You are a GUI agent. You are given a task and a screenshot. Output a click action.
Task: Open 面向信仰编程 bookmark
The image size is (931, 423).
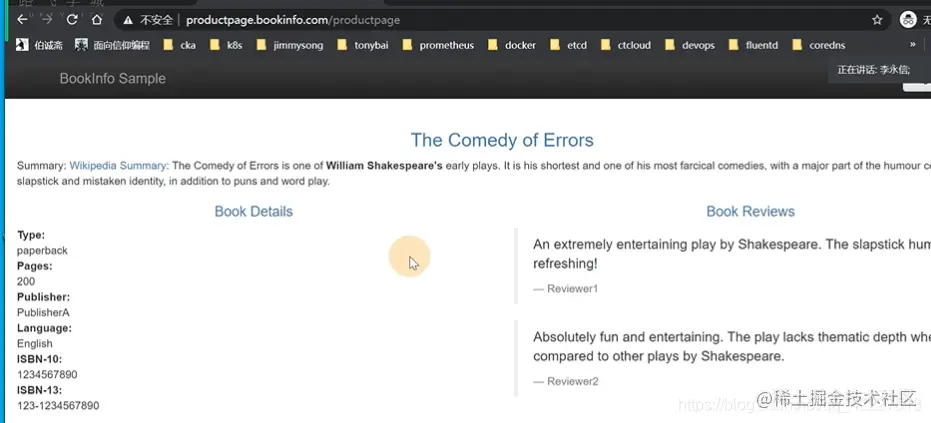click(x=113, y=45)
